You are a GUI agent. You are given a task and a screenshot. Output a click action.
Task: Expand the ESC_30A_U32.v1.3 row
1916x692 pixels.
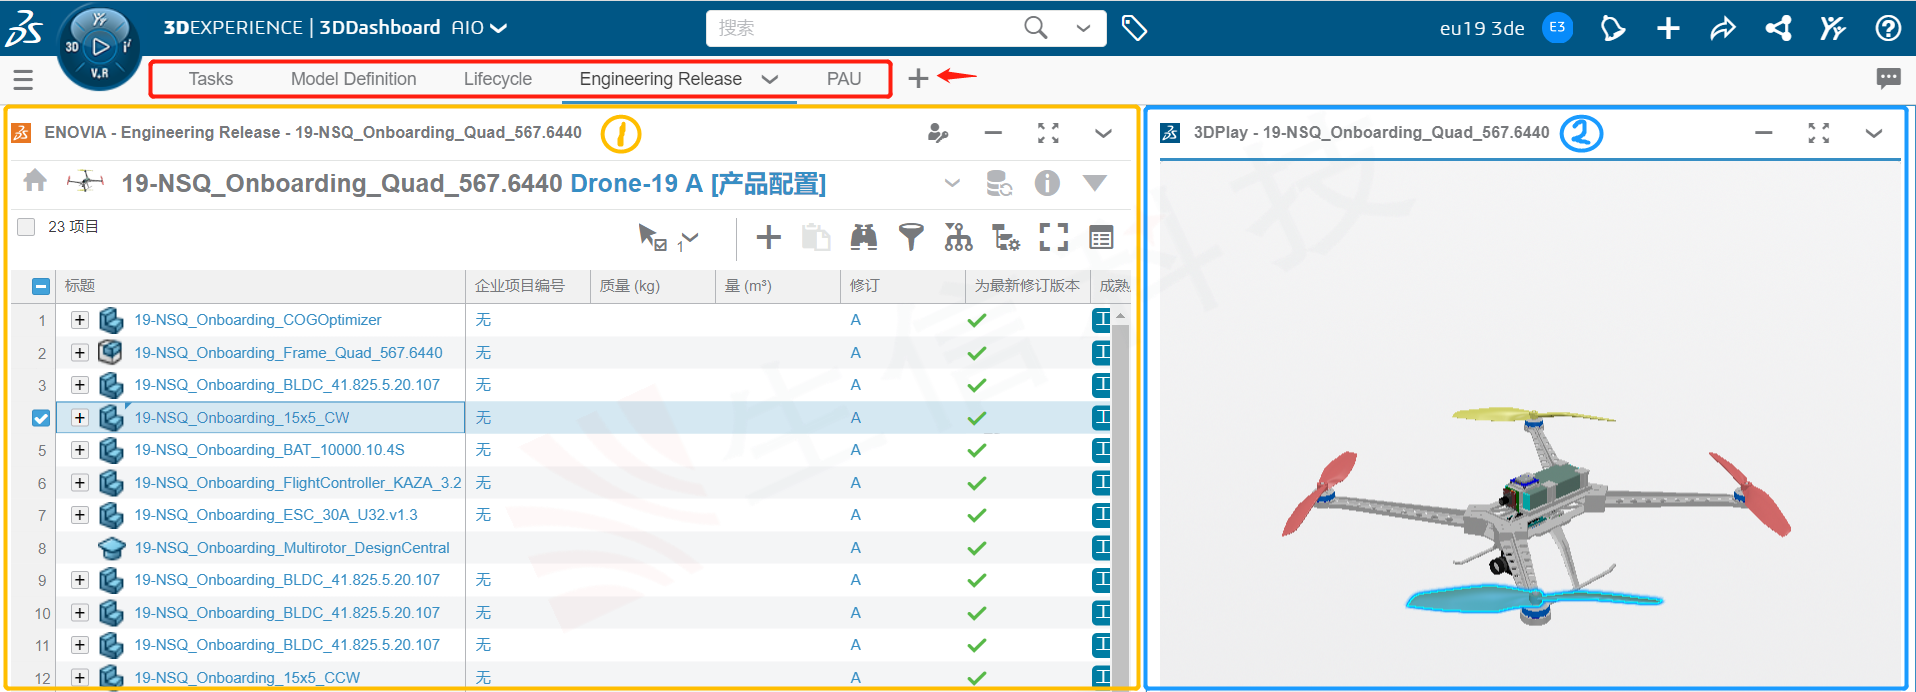tap(80, 515)
